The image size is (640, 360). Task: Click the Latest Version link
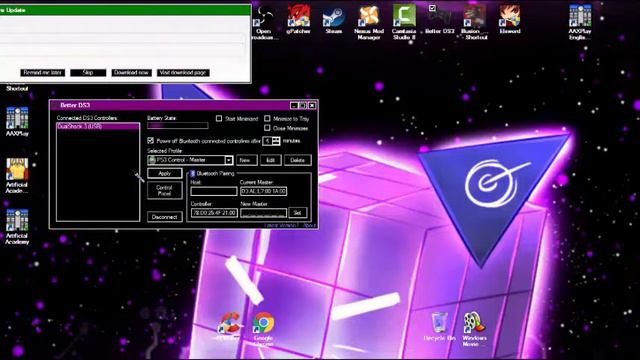[281, 225]
